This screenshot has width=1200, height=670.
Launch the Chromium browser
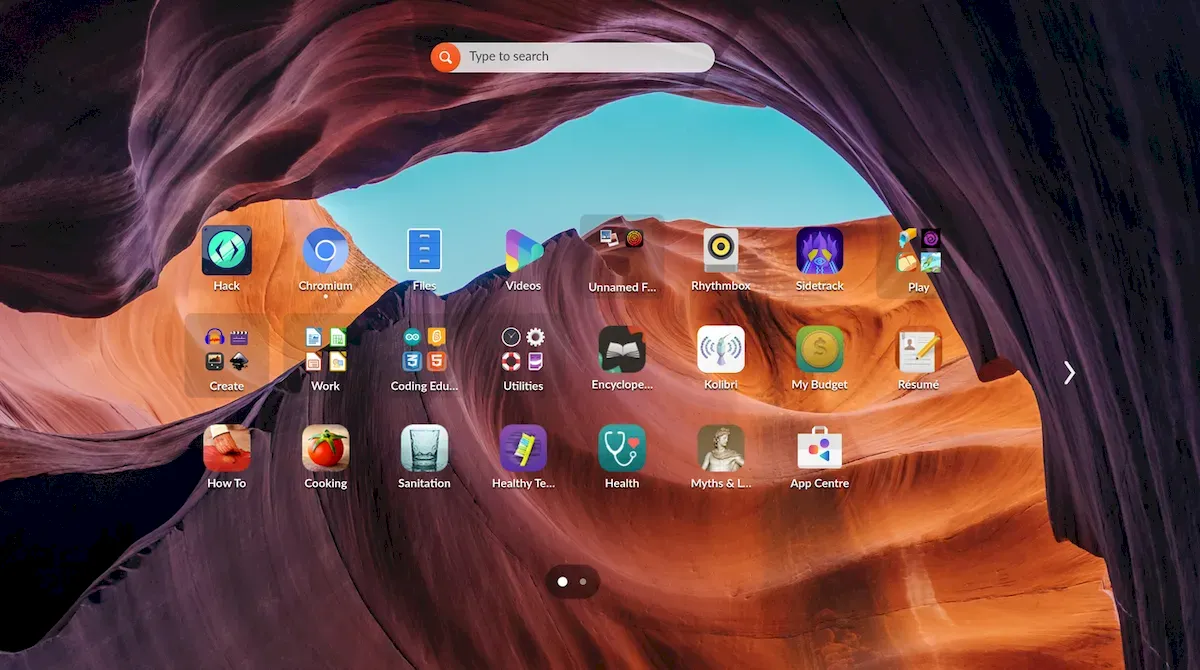click(325, 251)
